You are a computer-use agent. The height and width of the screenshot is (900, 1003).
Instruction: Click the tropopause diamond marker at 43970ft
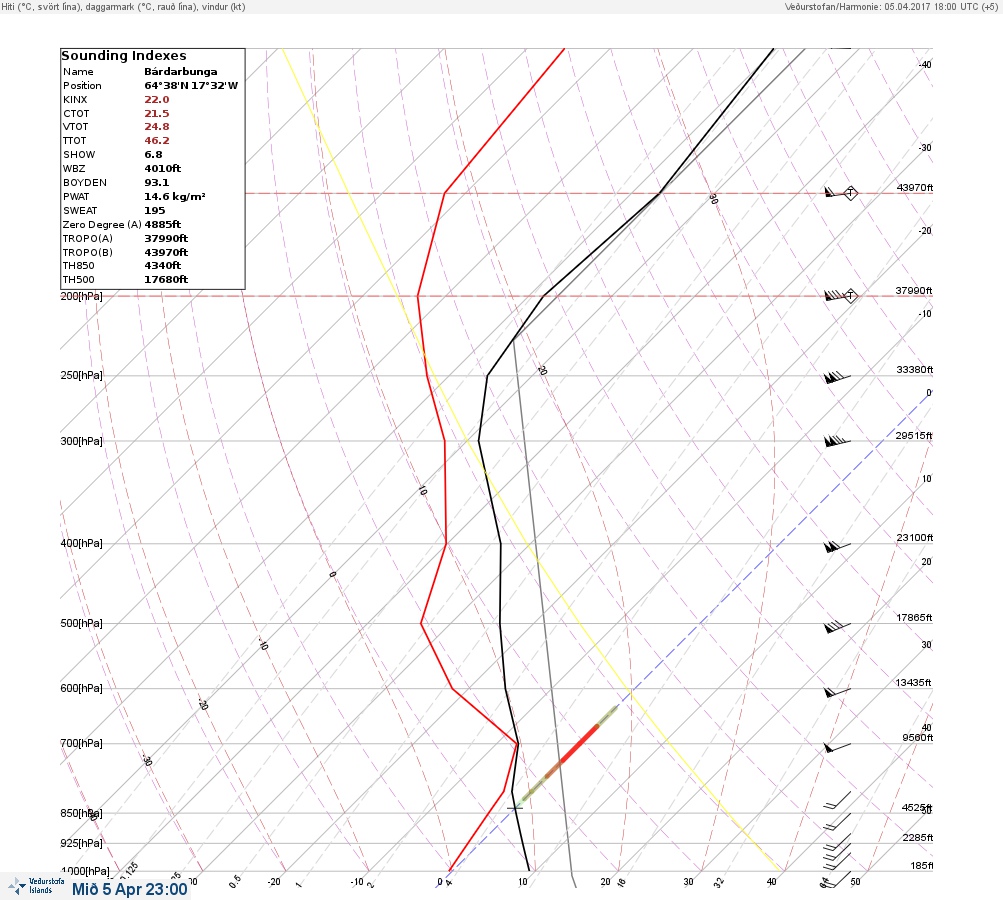point(851,193)
